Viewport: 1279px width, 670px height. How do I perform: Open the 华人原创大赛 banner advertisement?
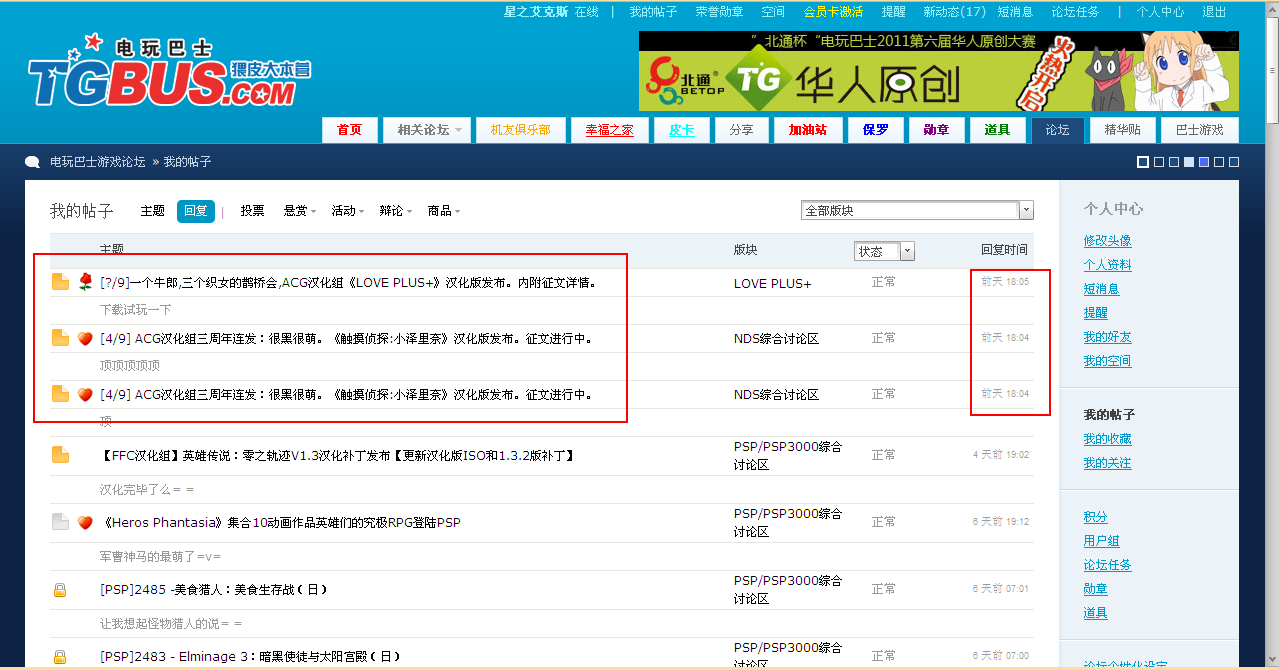point(939,71)
